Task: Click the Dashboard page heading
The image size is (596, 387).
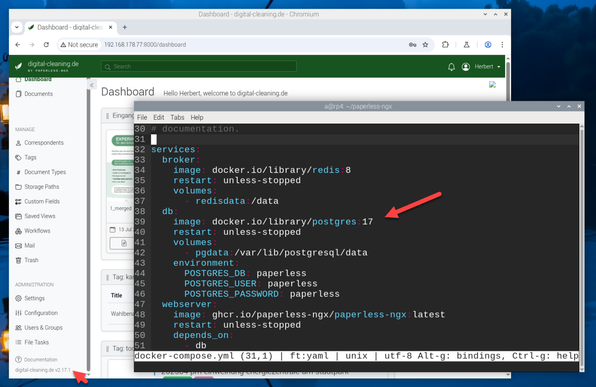Action: [x=128, y=92]
